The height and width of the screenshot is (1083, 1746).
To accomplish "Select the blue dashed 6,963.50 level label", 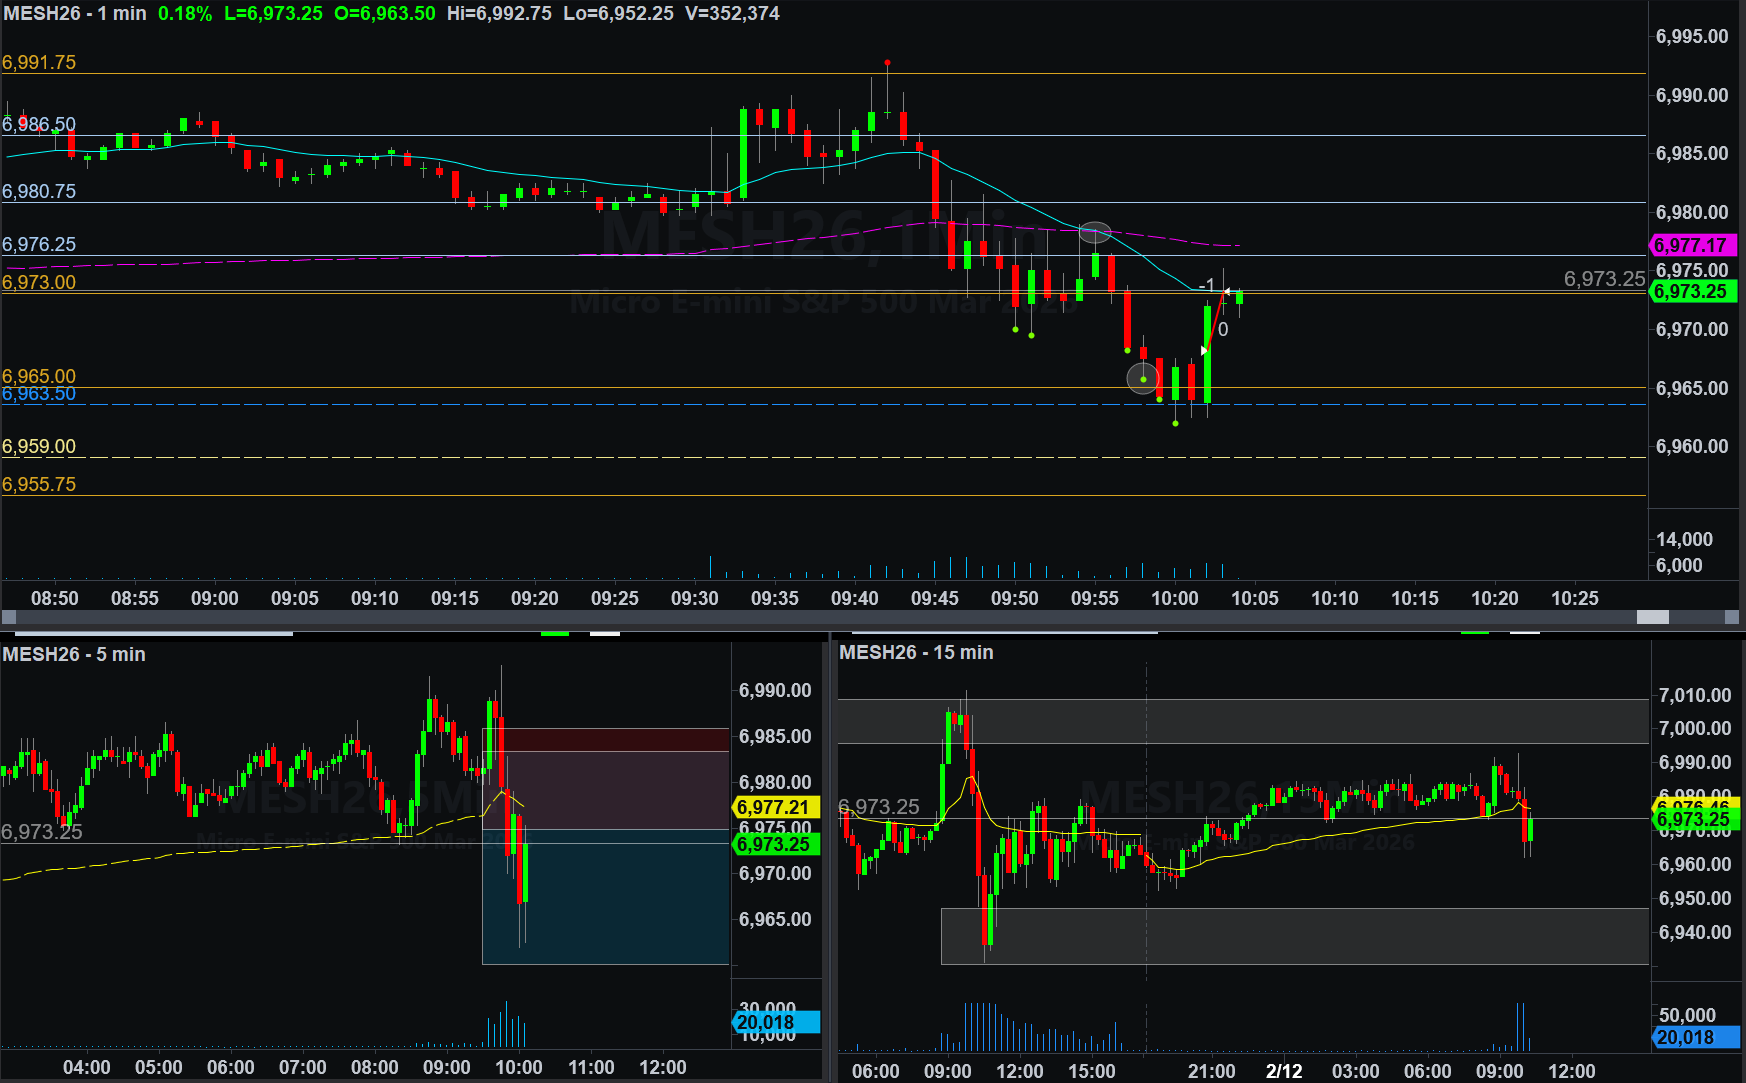I will click(x=39, y=394).
